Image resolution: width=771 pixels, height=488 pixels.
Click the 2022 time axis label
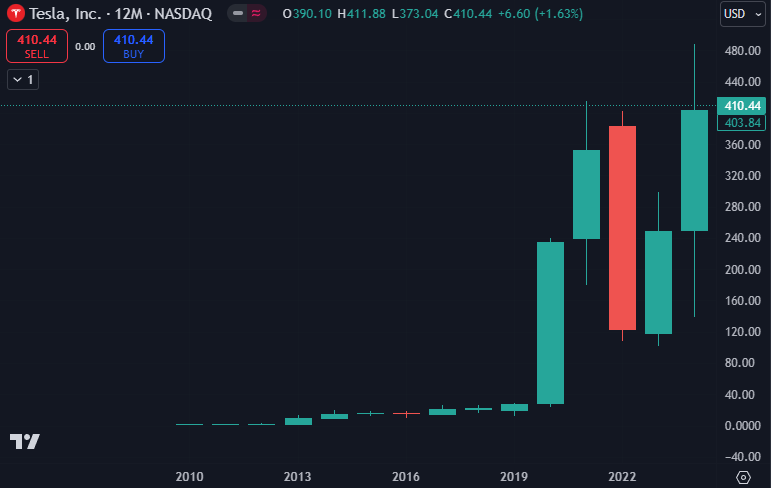point(622,477)
